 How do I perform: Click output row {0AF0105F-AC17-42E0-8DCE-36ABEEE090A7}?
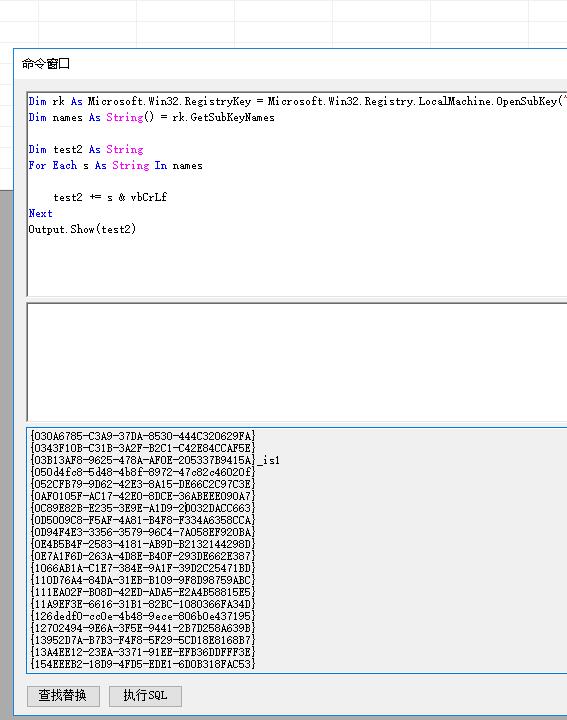coord(143,496)
